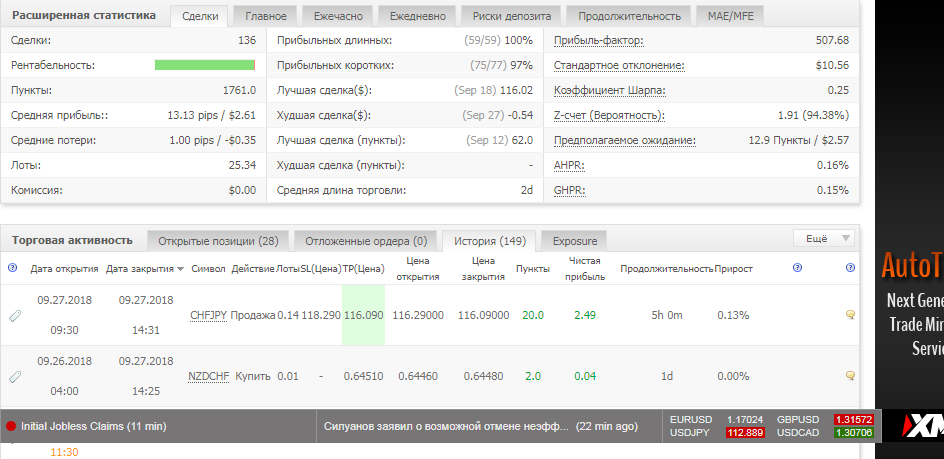Screen dimensions: 944x459
Task: Sort by Чистая прибыль column header
Action: 585,269
